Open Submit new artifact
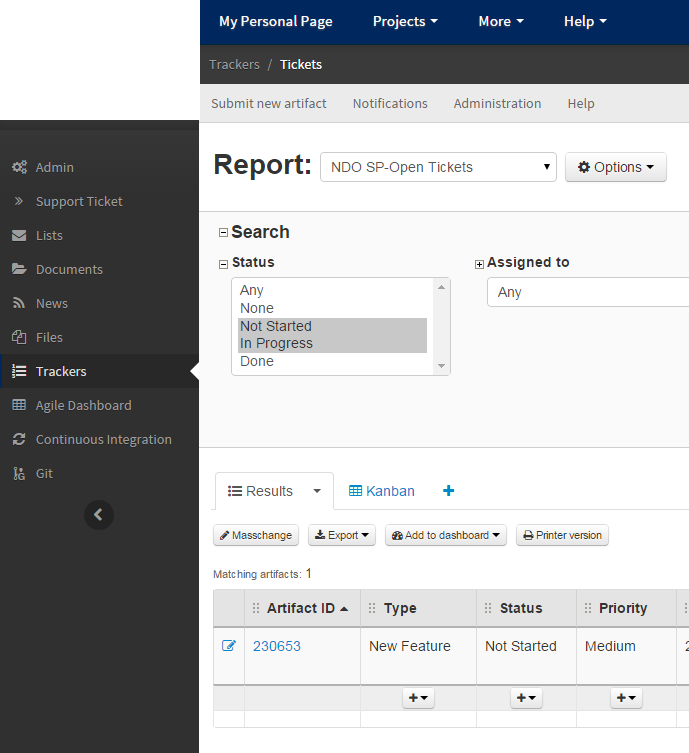689x753 pixels. click(x=268, y=103)
